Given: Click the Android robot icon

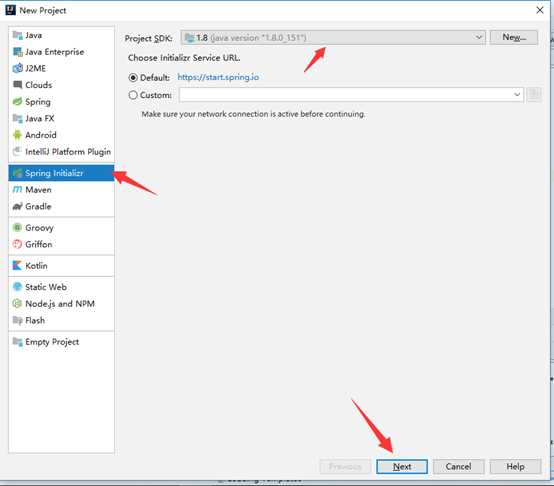Looking at the screenshot, I should click(x=17, y=135).
